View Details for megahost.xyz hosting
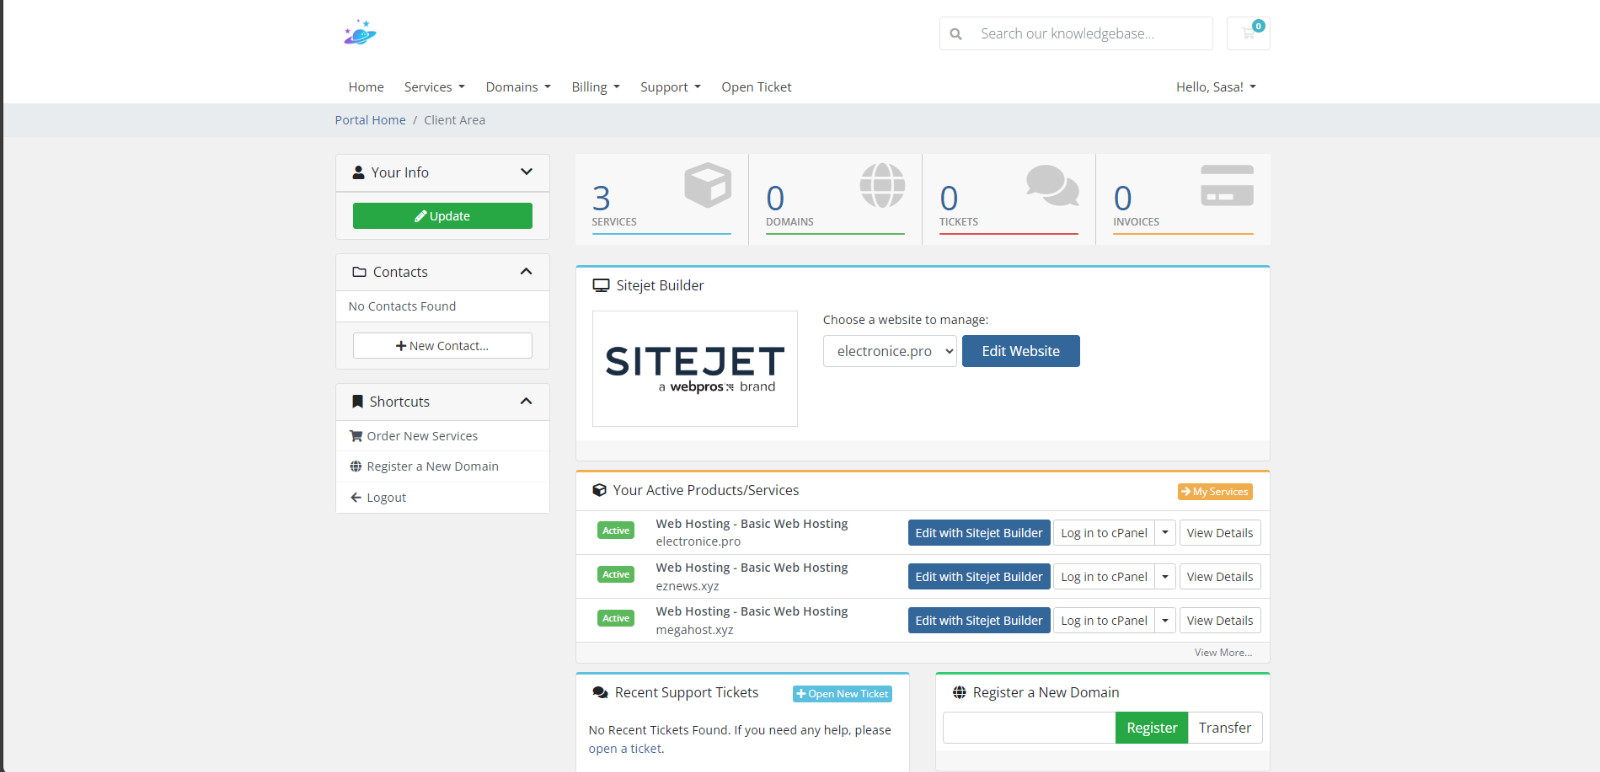 coord(1220,621)
